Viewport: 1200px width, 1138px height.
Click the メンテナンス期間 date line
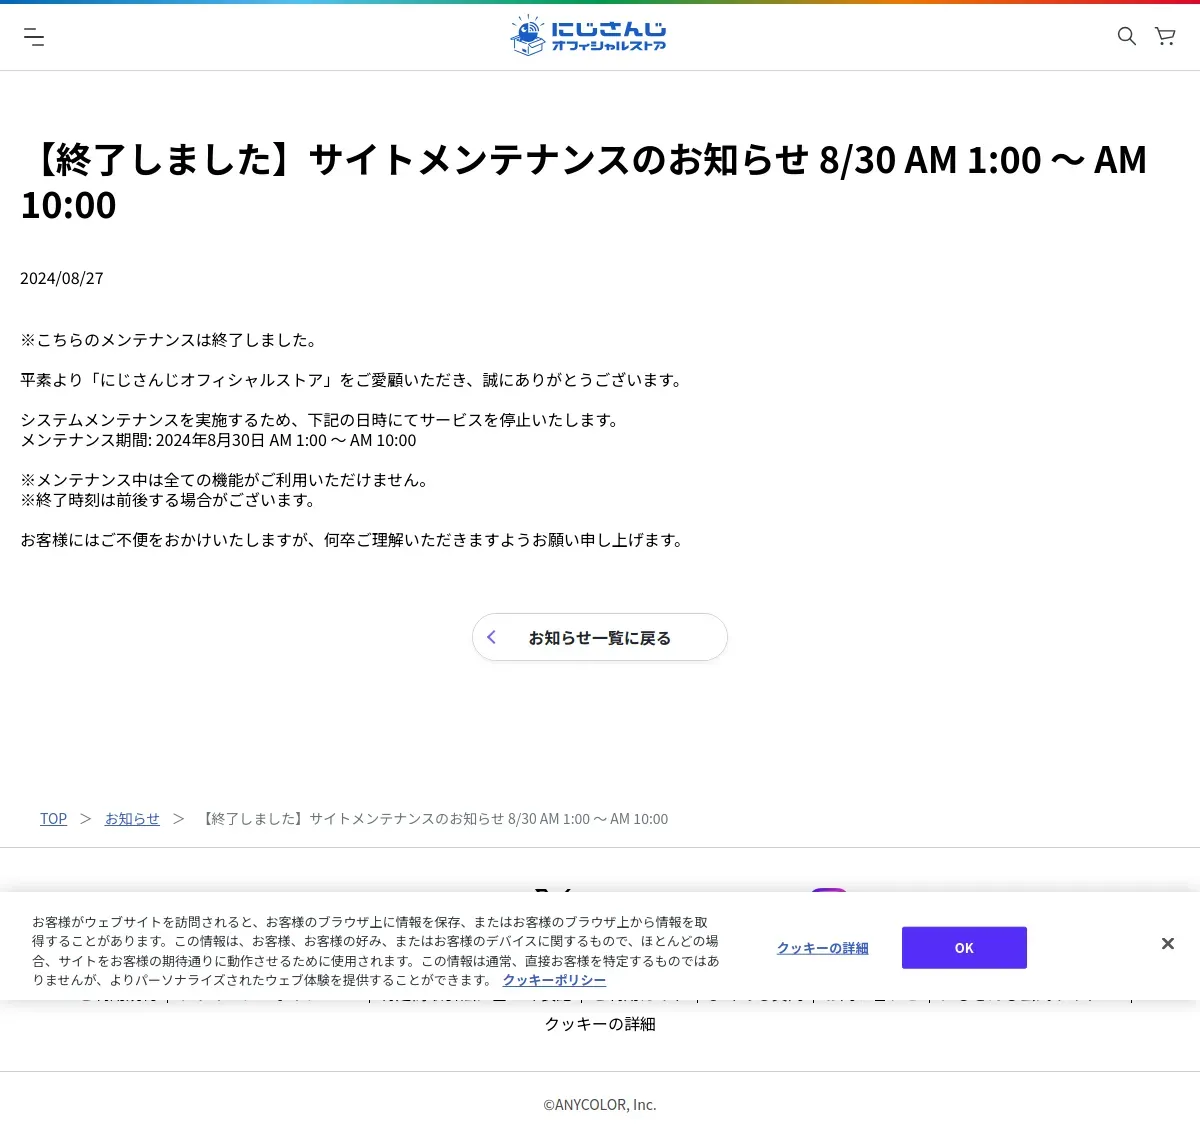(218, 440)
